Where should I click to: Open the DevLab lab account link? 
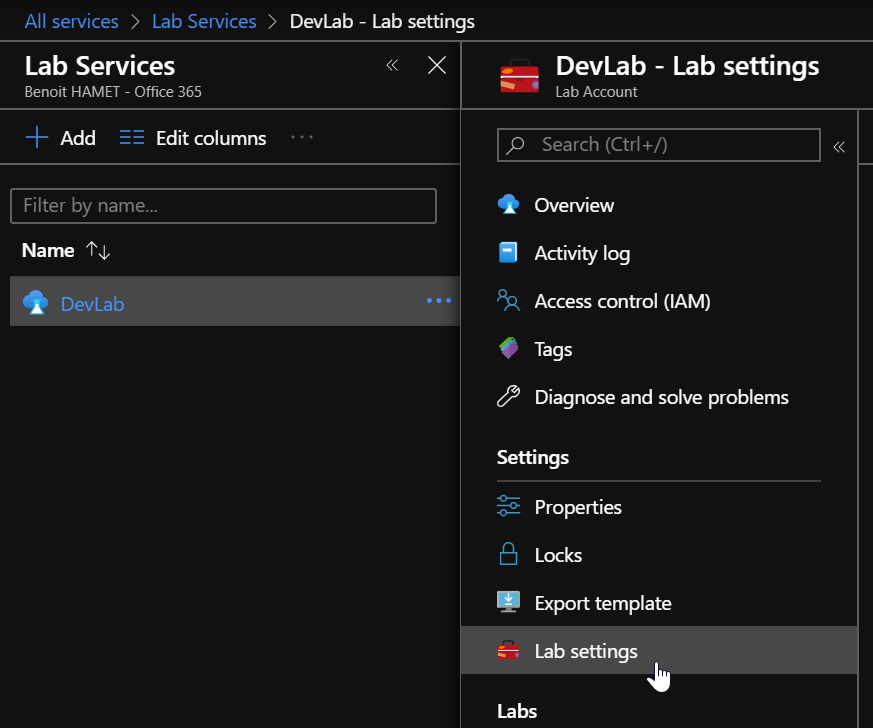(92, 304)
